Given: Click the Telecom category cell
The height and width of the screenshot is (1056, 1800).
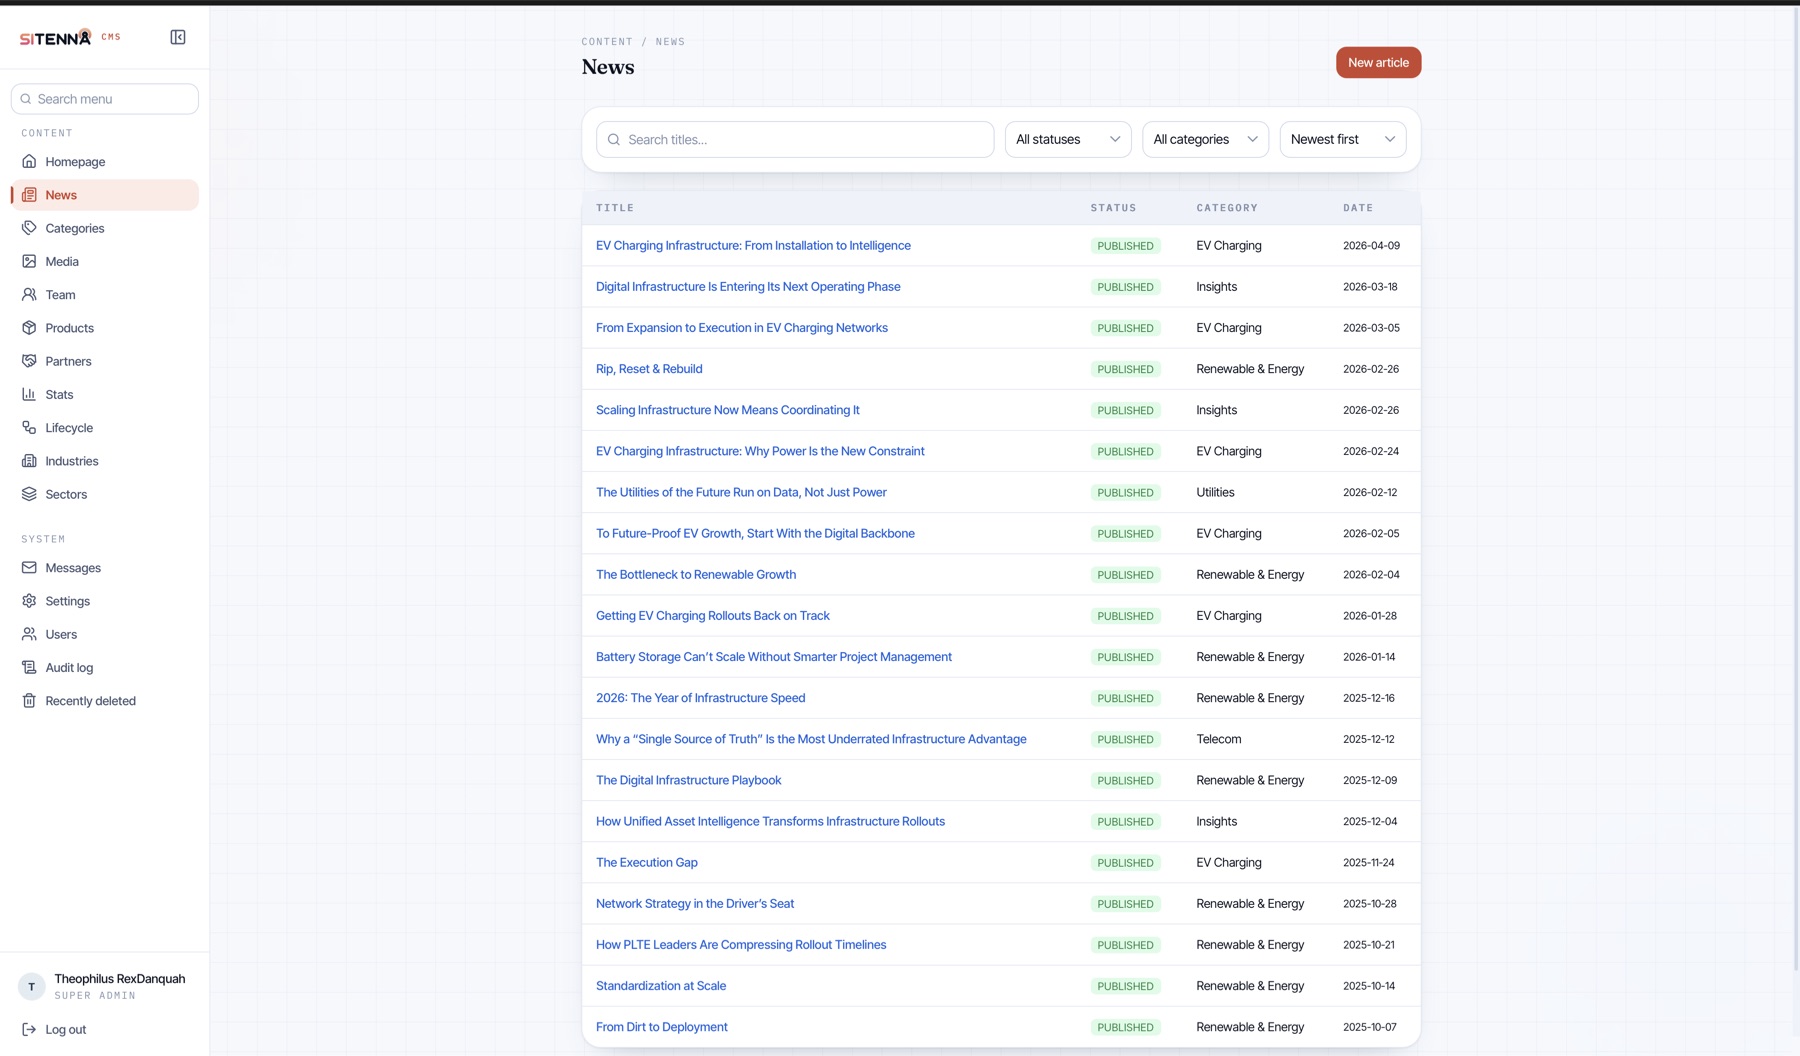Looking at the screenshot, I should click(1219, 739).
